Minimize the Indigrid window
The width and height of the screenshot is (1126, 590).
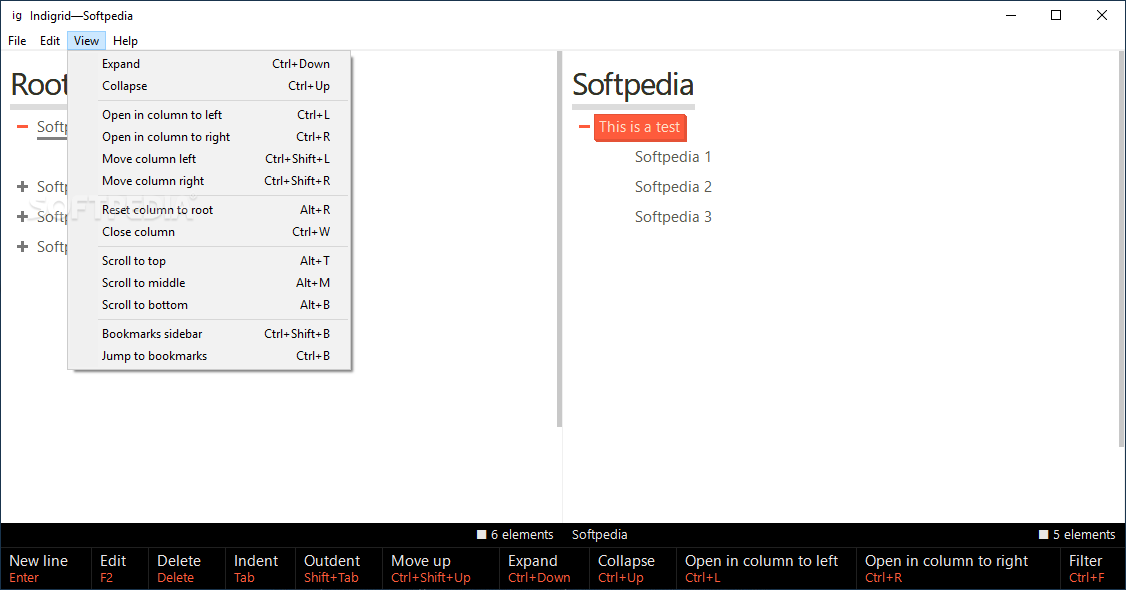coord(1011,15)
